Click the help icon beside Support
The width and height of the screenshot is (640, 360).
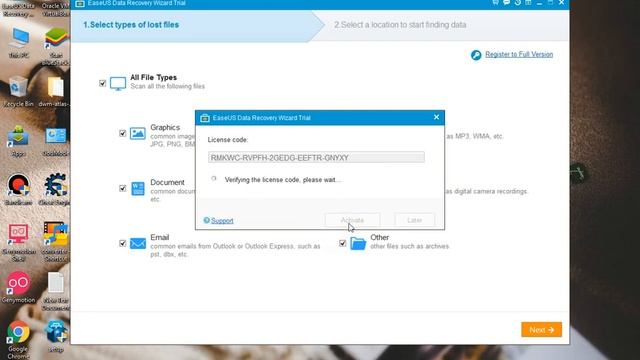(x=207, y=220)
